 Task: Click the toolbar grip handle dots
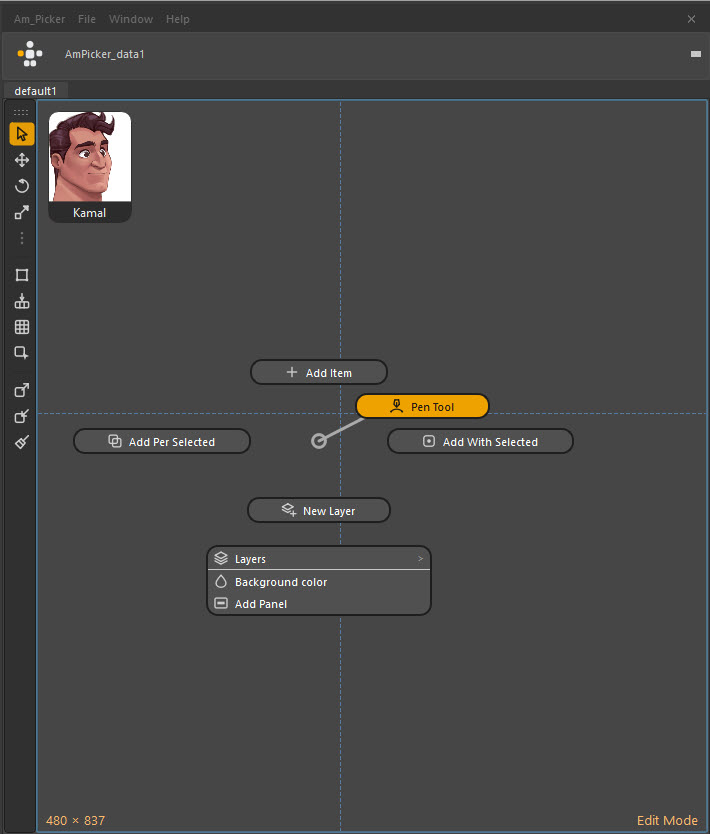point(21,112)
